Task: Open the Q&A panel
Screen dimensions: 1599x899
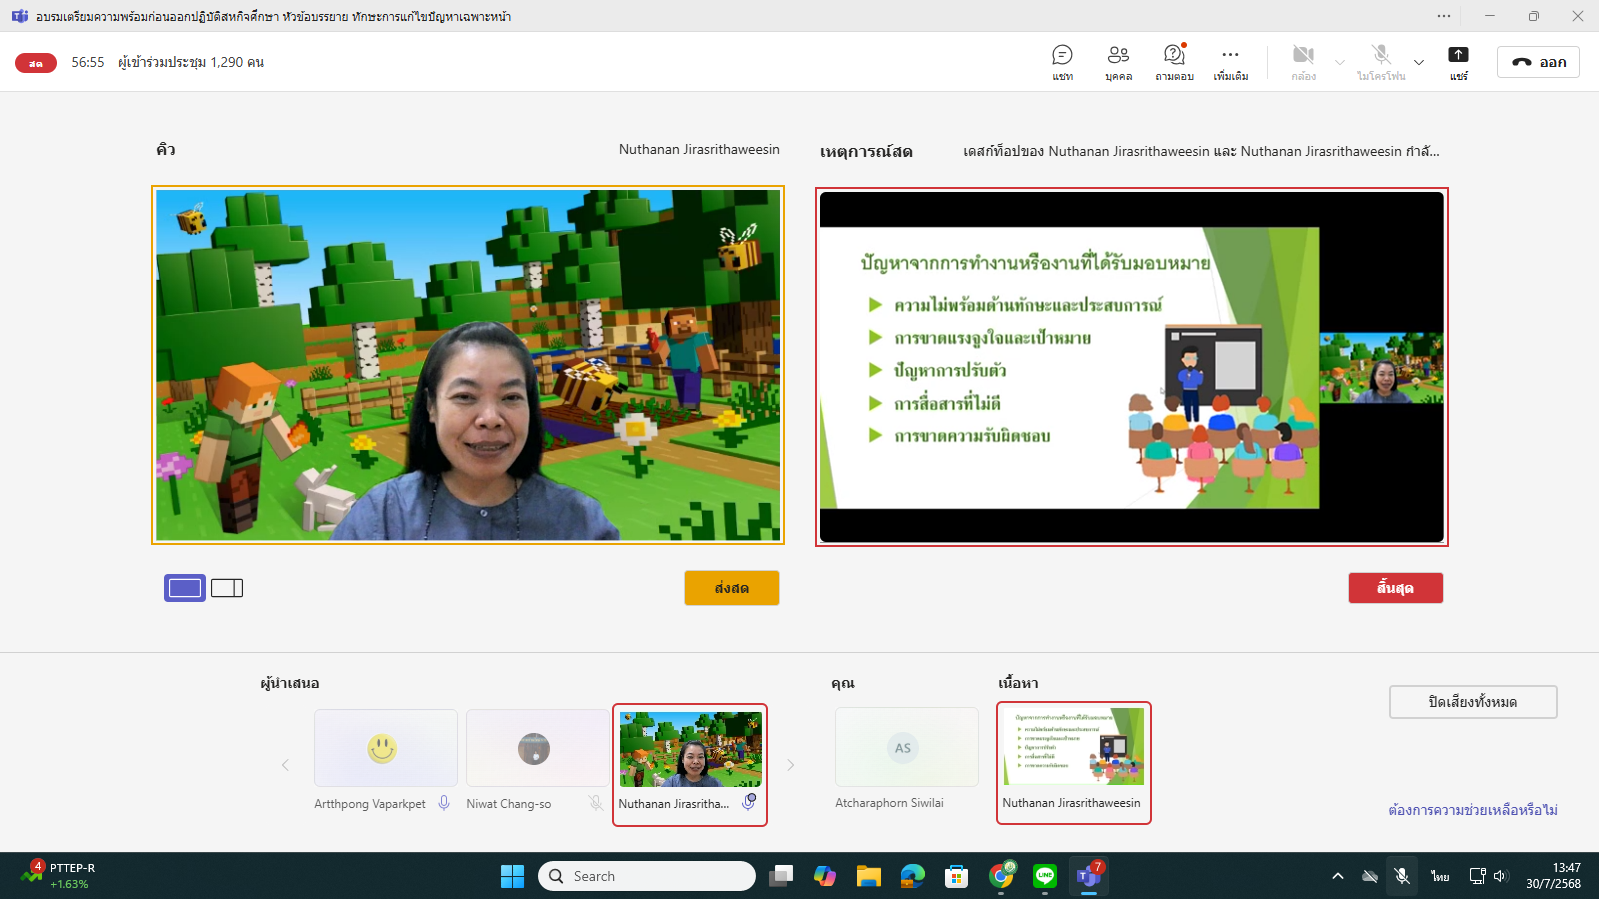Action: point(1174,62)
